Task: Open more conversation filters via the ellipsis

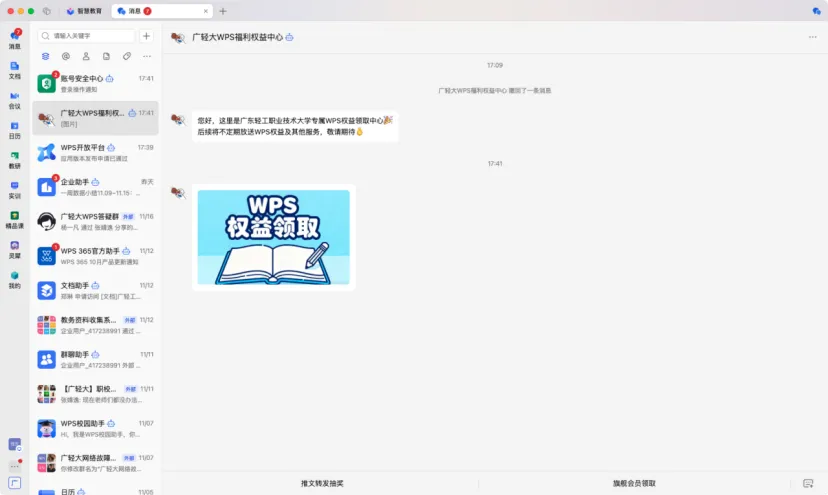Action: pyautogui.click(x=147, y=56)
